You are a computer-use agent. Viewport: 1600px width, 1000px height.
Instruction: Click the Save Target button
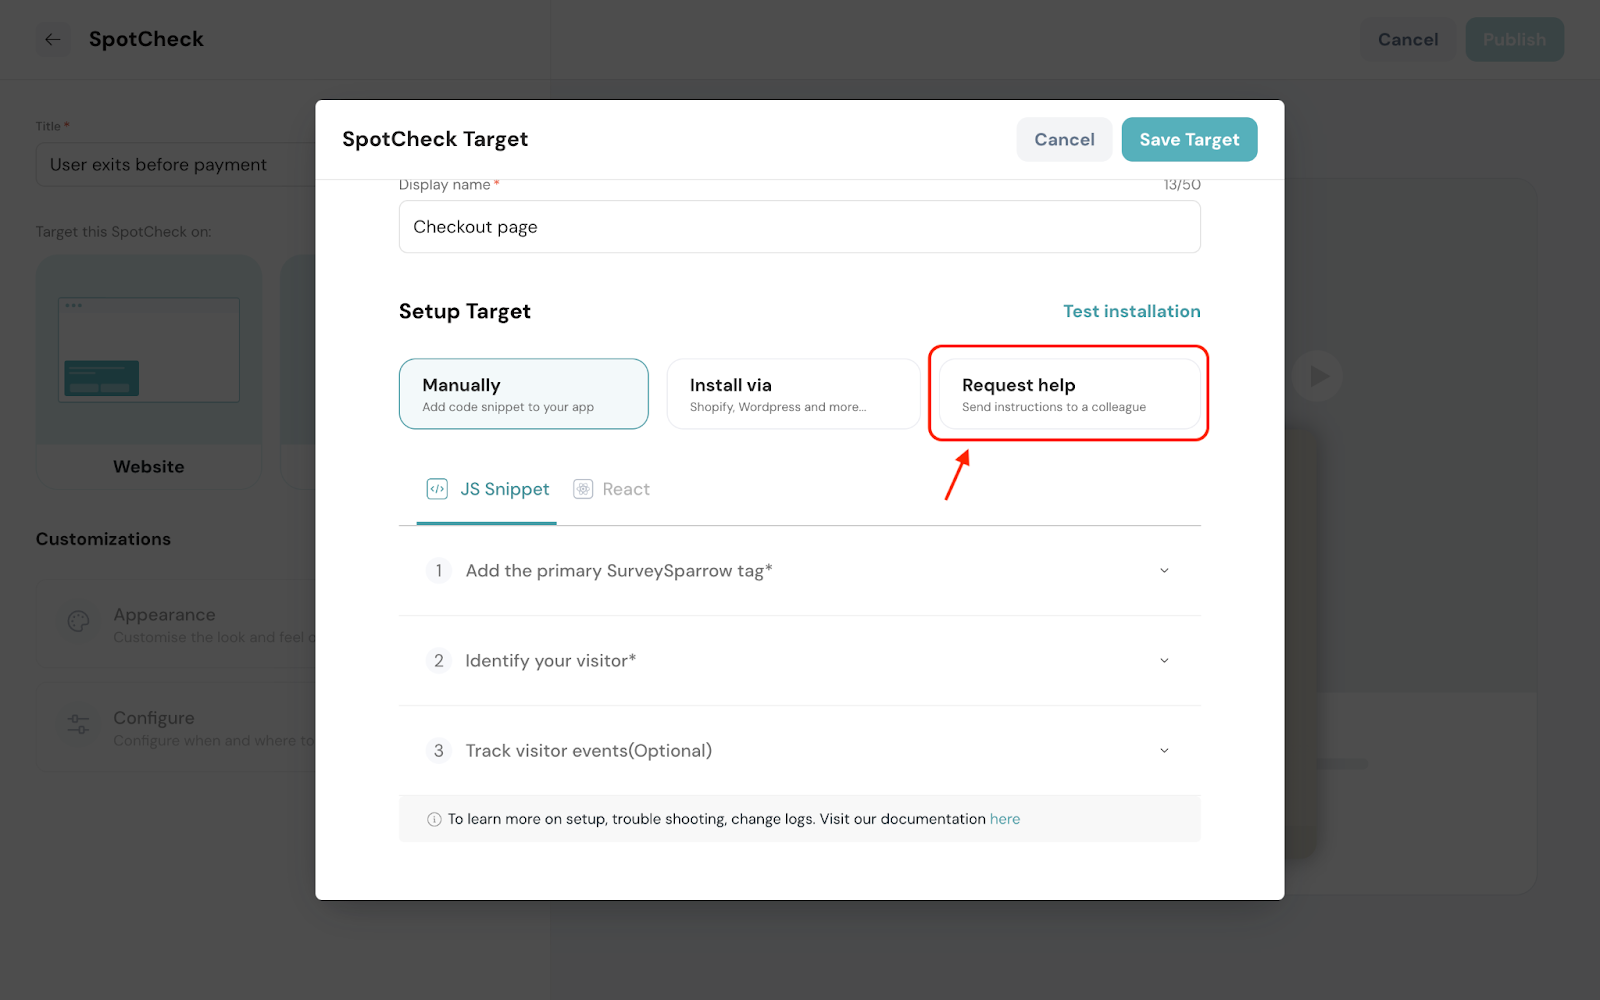click(x=1189, y=140)
